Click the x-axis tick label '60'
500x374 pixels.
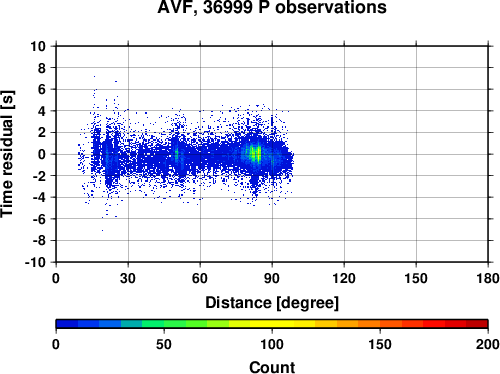coord(200,278)
